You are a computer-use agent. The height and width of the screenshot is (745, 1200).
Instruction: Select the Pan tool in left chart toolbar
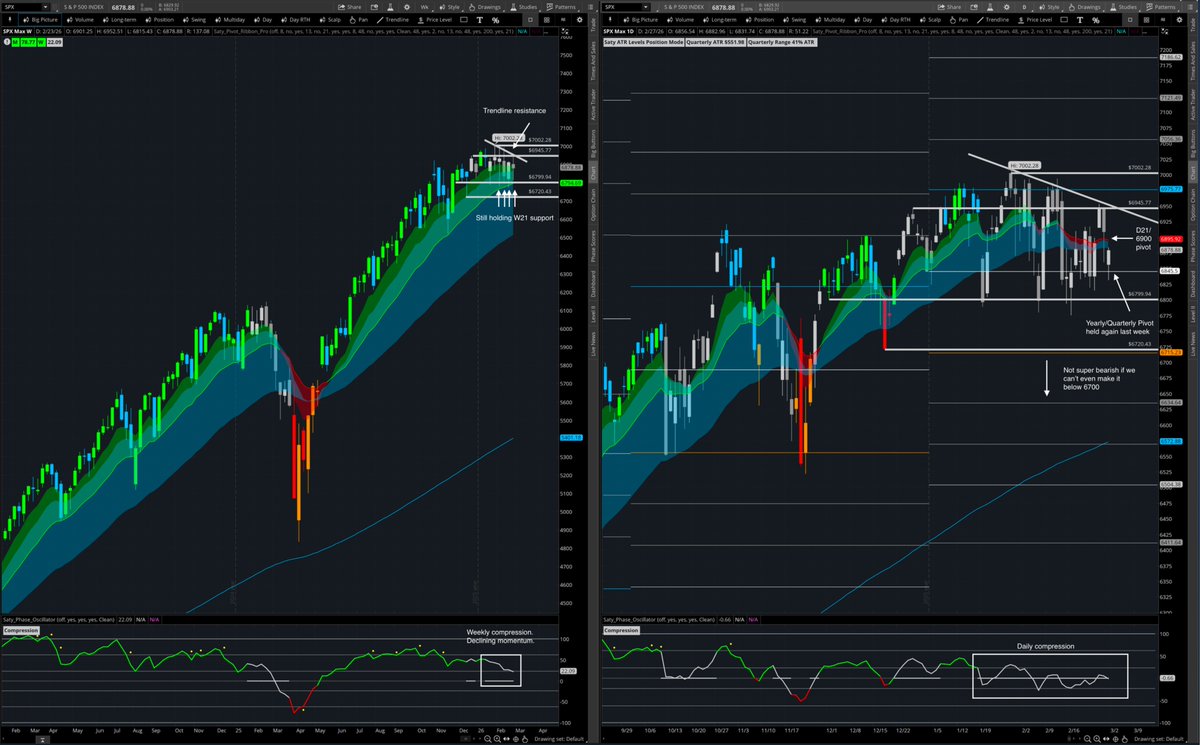coord(360,20)
